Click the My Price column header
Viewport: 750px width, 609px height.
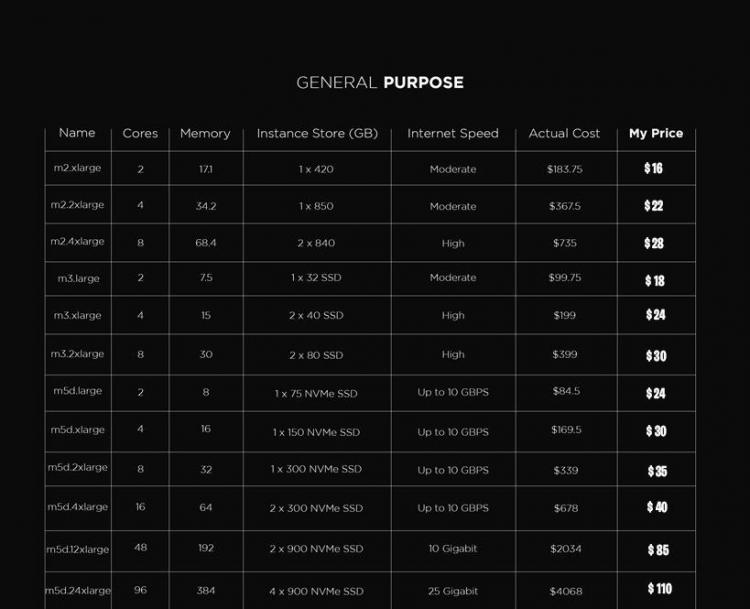(x=656, y=134)
